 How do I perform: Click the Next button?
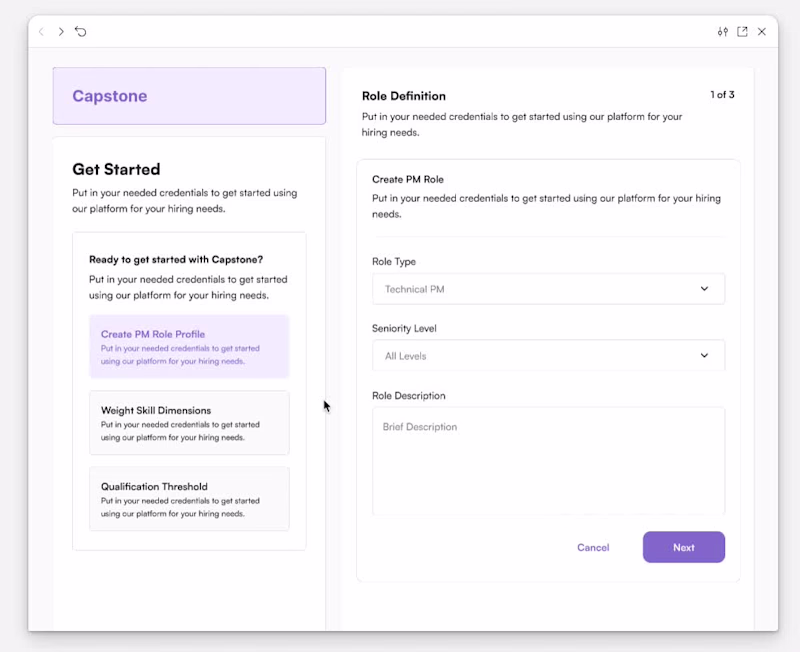(684, 547)
